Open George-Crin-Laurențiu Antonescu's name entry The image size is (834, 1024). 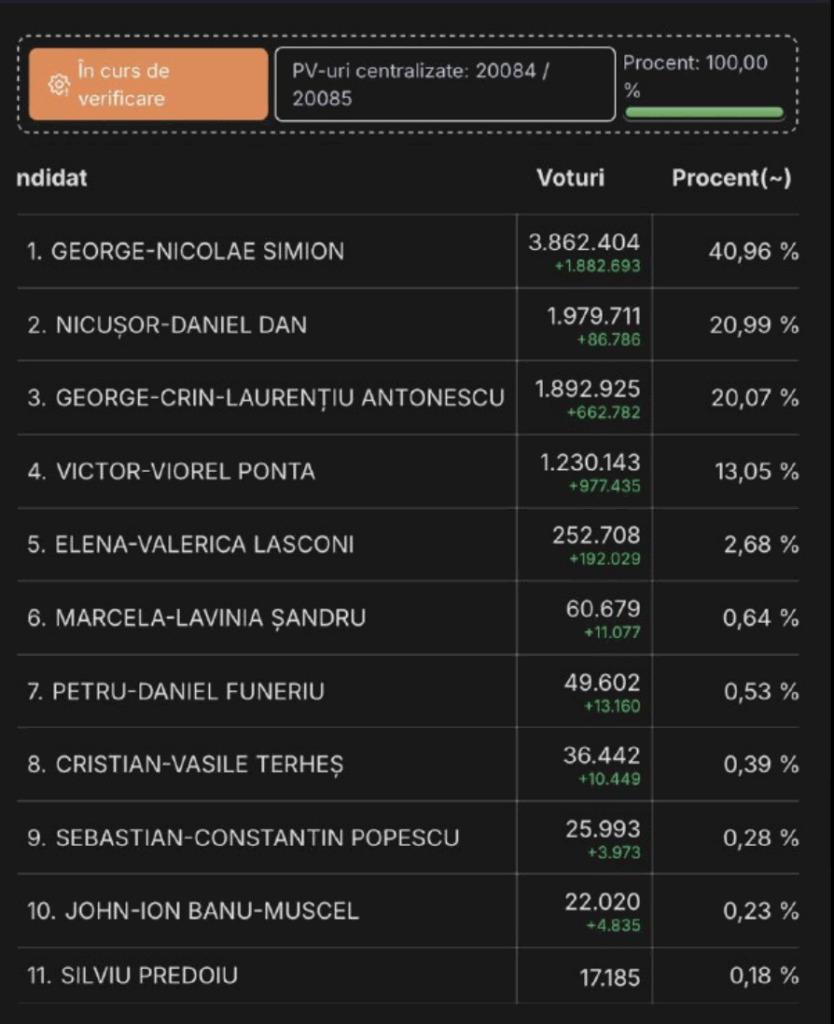tap(266, 398)
